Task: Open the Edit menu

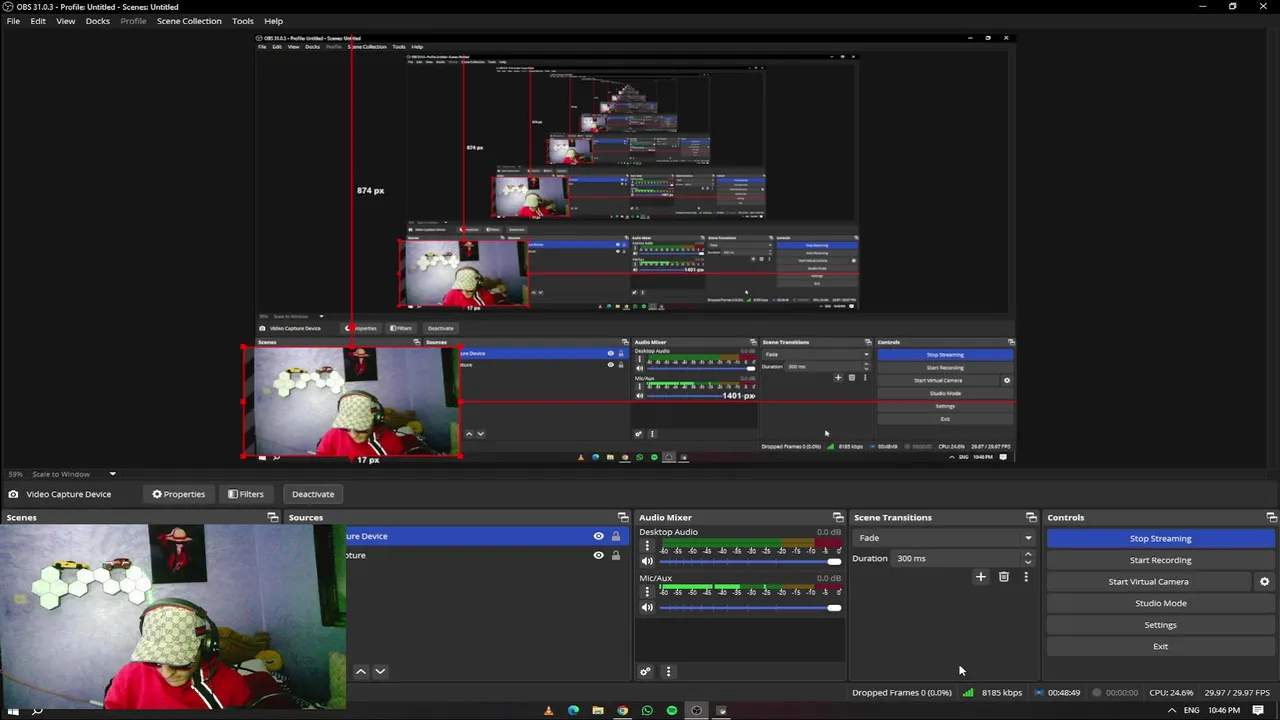Action: pyautogui.click(x=38, y=21)
